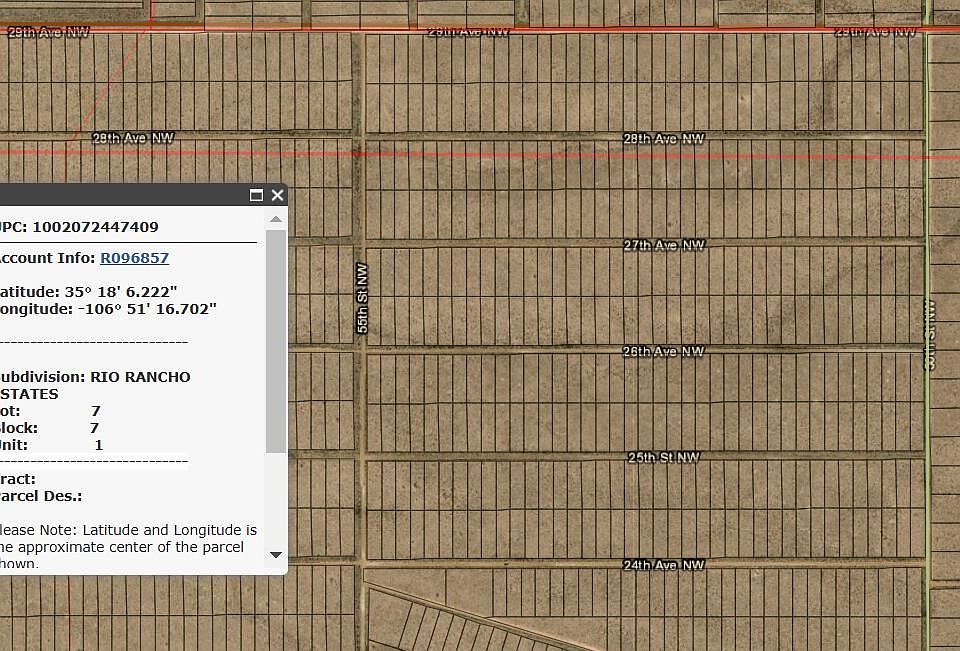Click the Unit value row
This screenshot has height=651, width=960.
52,445
